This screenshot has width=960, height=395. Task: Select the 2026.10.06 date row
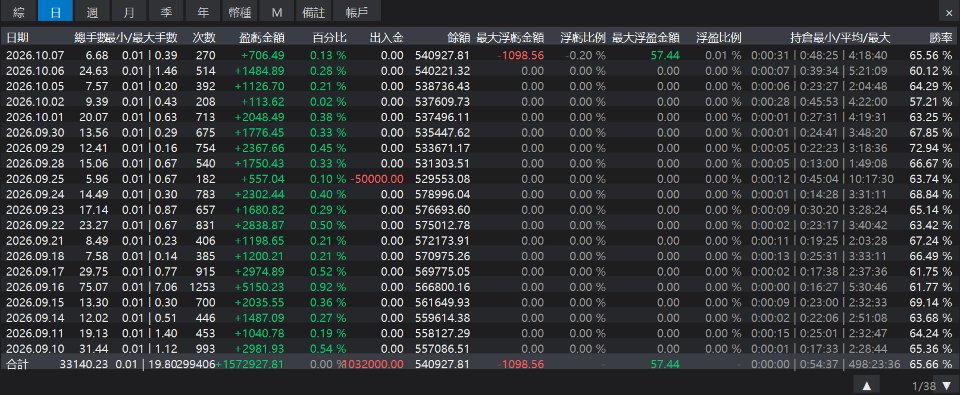click(x=480, y=70)
